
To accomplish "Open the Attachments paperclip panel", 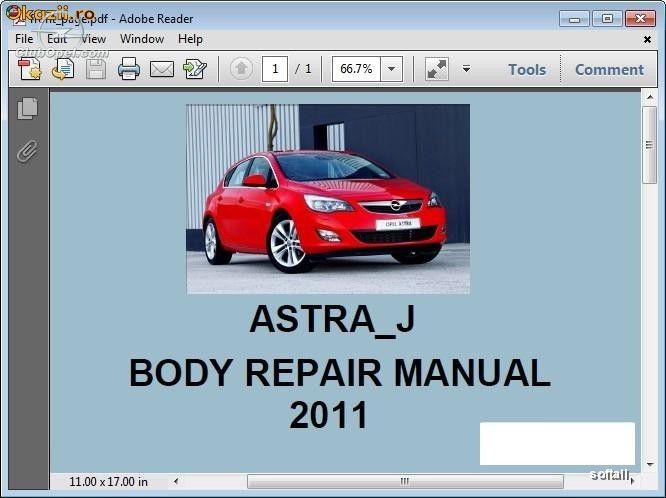I will pyautogui.click(x=28, y=150).
